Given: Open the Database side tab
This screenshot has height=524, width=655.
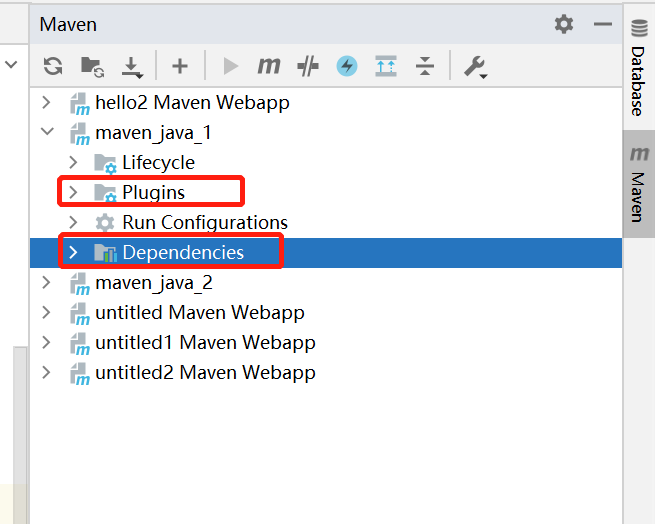Looking at the screenshot, I should (638, 68).
